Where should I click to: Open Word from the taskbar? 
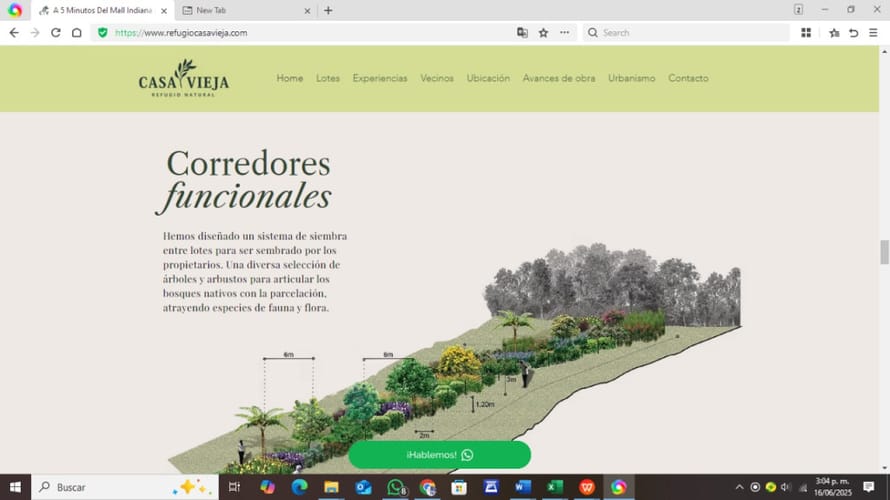point(523,487)
